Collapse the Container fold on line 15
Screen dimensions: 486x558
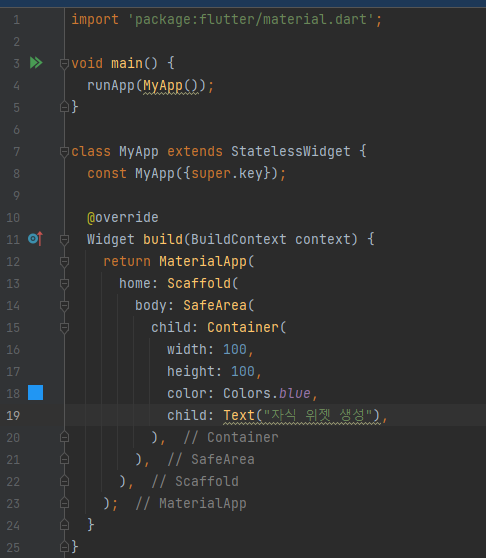point(64,328)
